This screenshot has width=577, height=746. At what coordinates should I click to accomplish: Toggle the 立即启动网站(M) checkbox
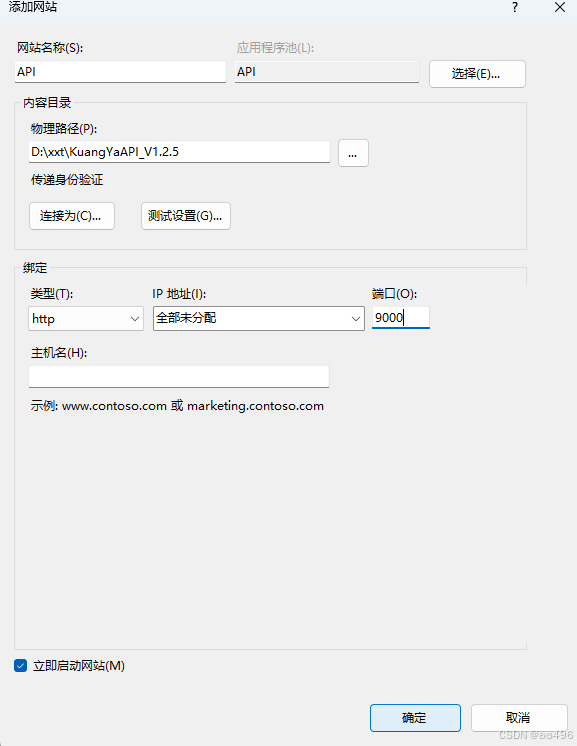[x=20, y=666]
